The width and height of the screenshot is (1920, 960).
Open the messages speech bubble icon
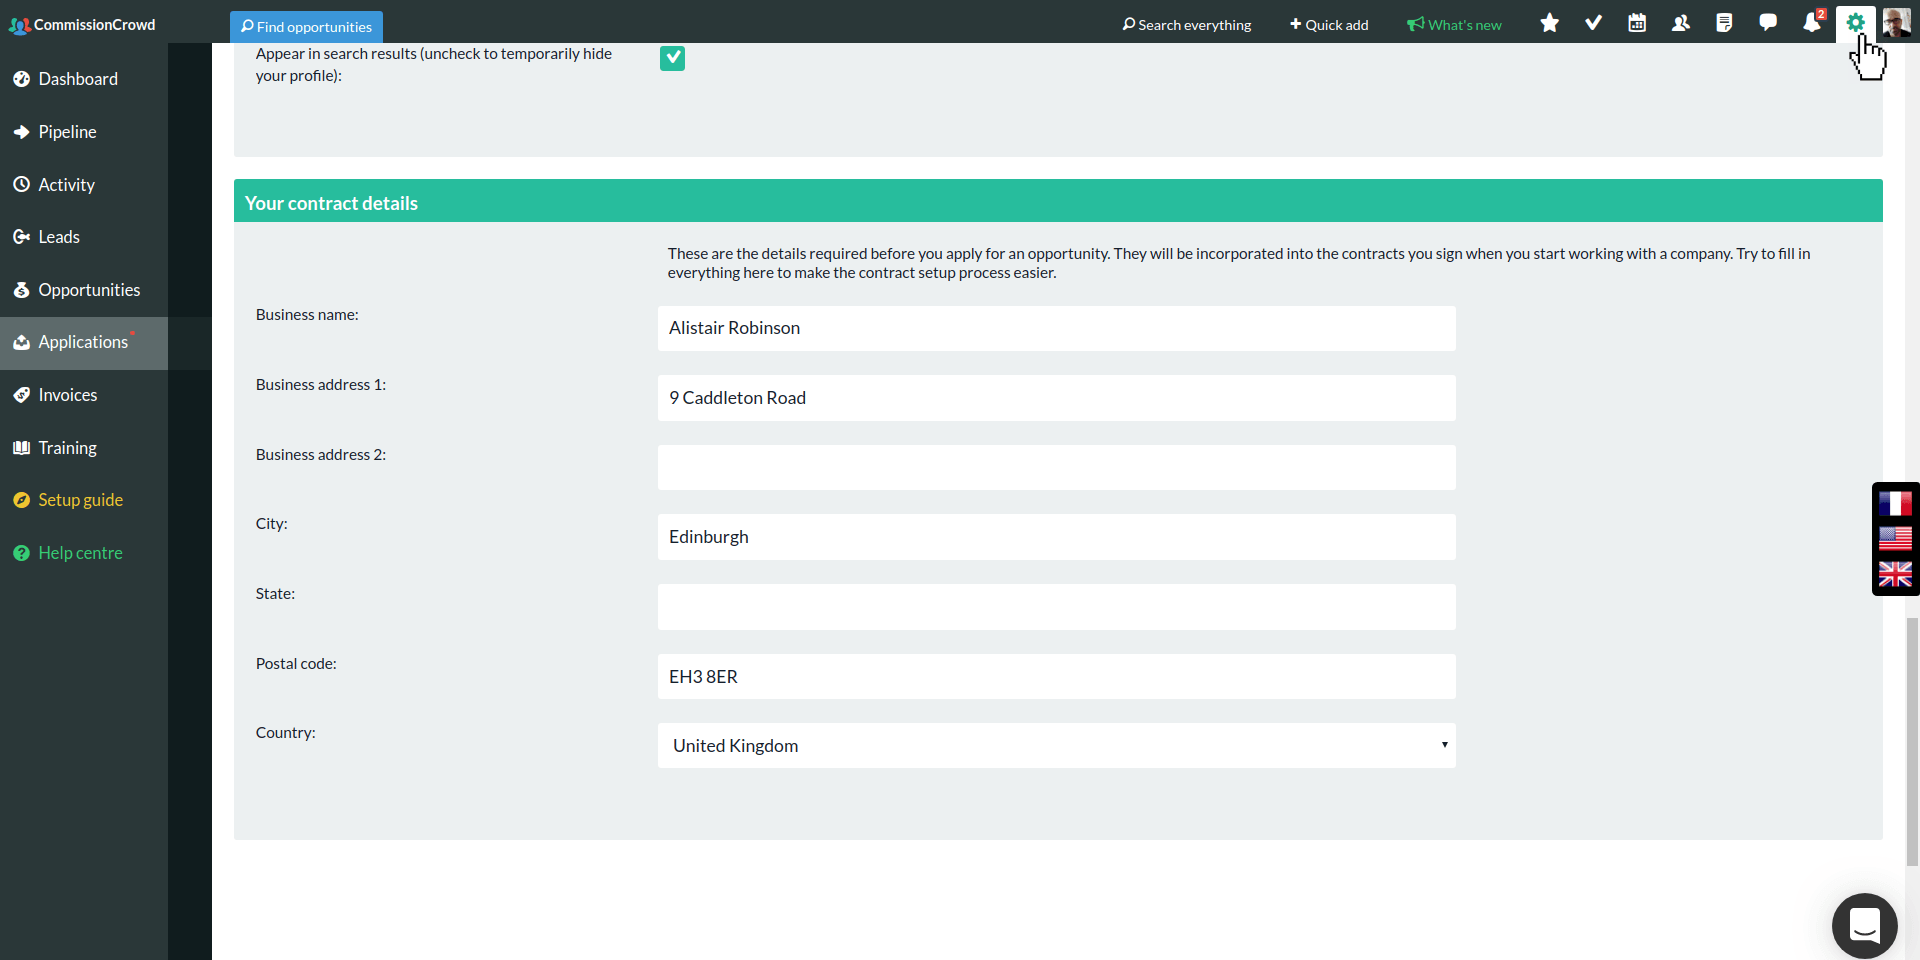coord(1768,23)
